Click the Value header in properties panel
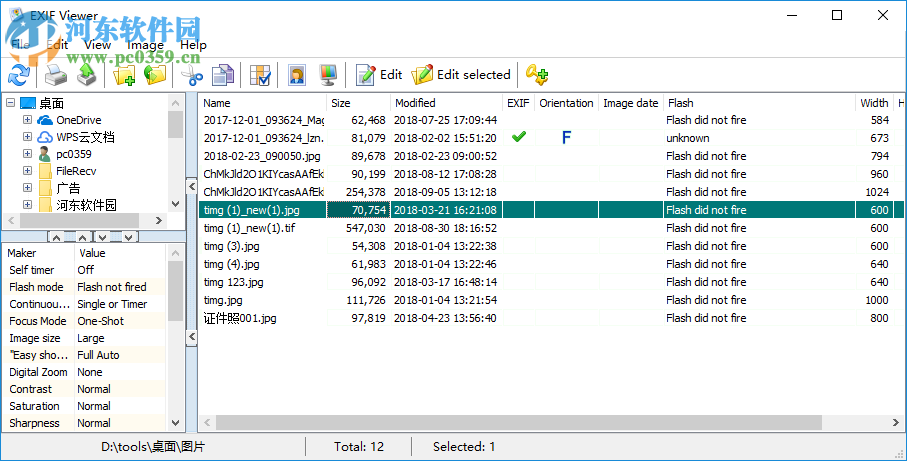 tap(120, 253)
